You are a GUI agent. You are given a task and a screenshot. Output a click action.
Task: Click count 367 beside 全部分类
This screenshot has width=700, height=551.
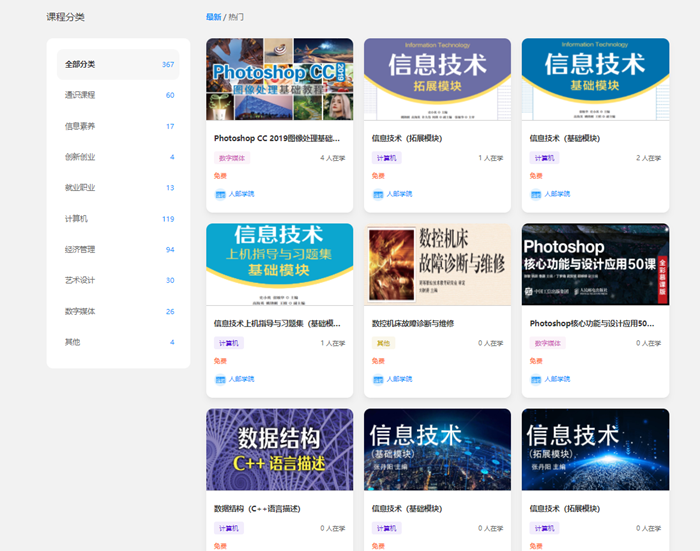pos(168,65)
